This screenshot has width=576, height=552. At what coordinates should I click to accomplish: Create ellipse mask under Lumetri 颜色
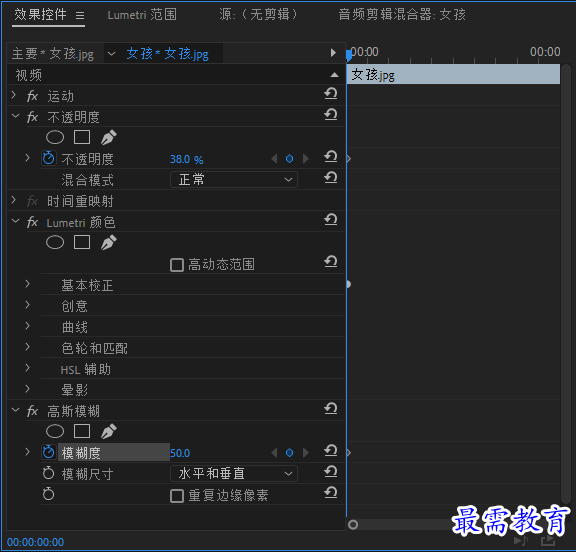pos(55,242)
